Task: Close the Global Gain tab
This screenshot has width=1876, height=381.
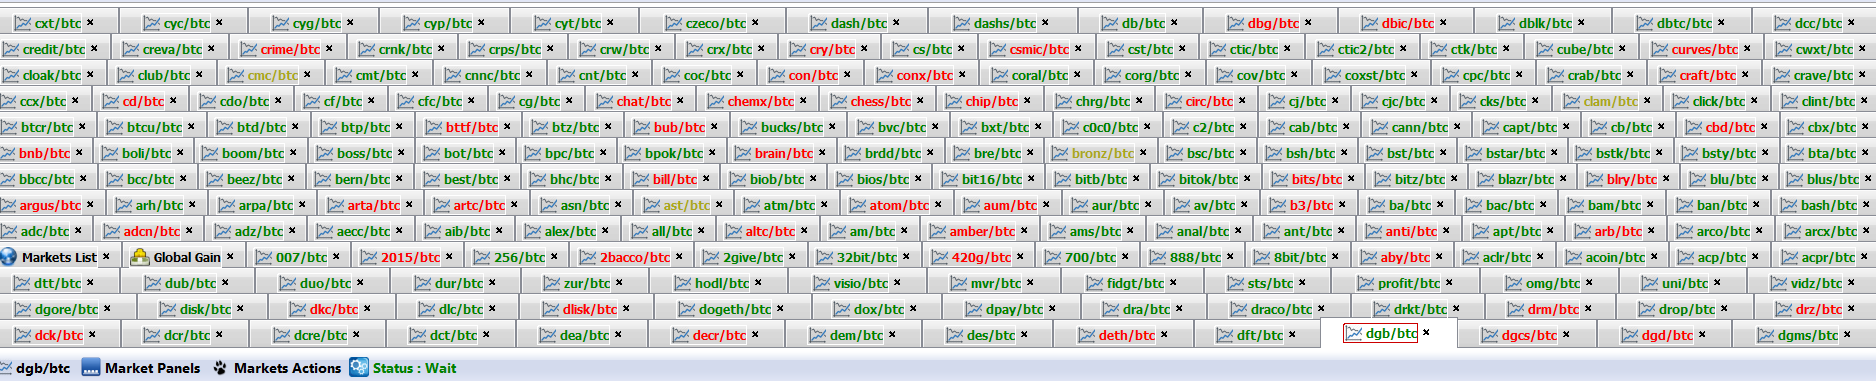Action: coord(230,257)
